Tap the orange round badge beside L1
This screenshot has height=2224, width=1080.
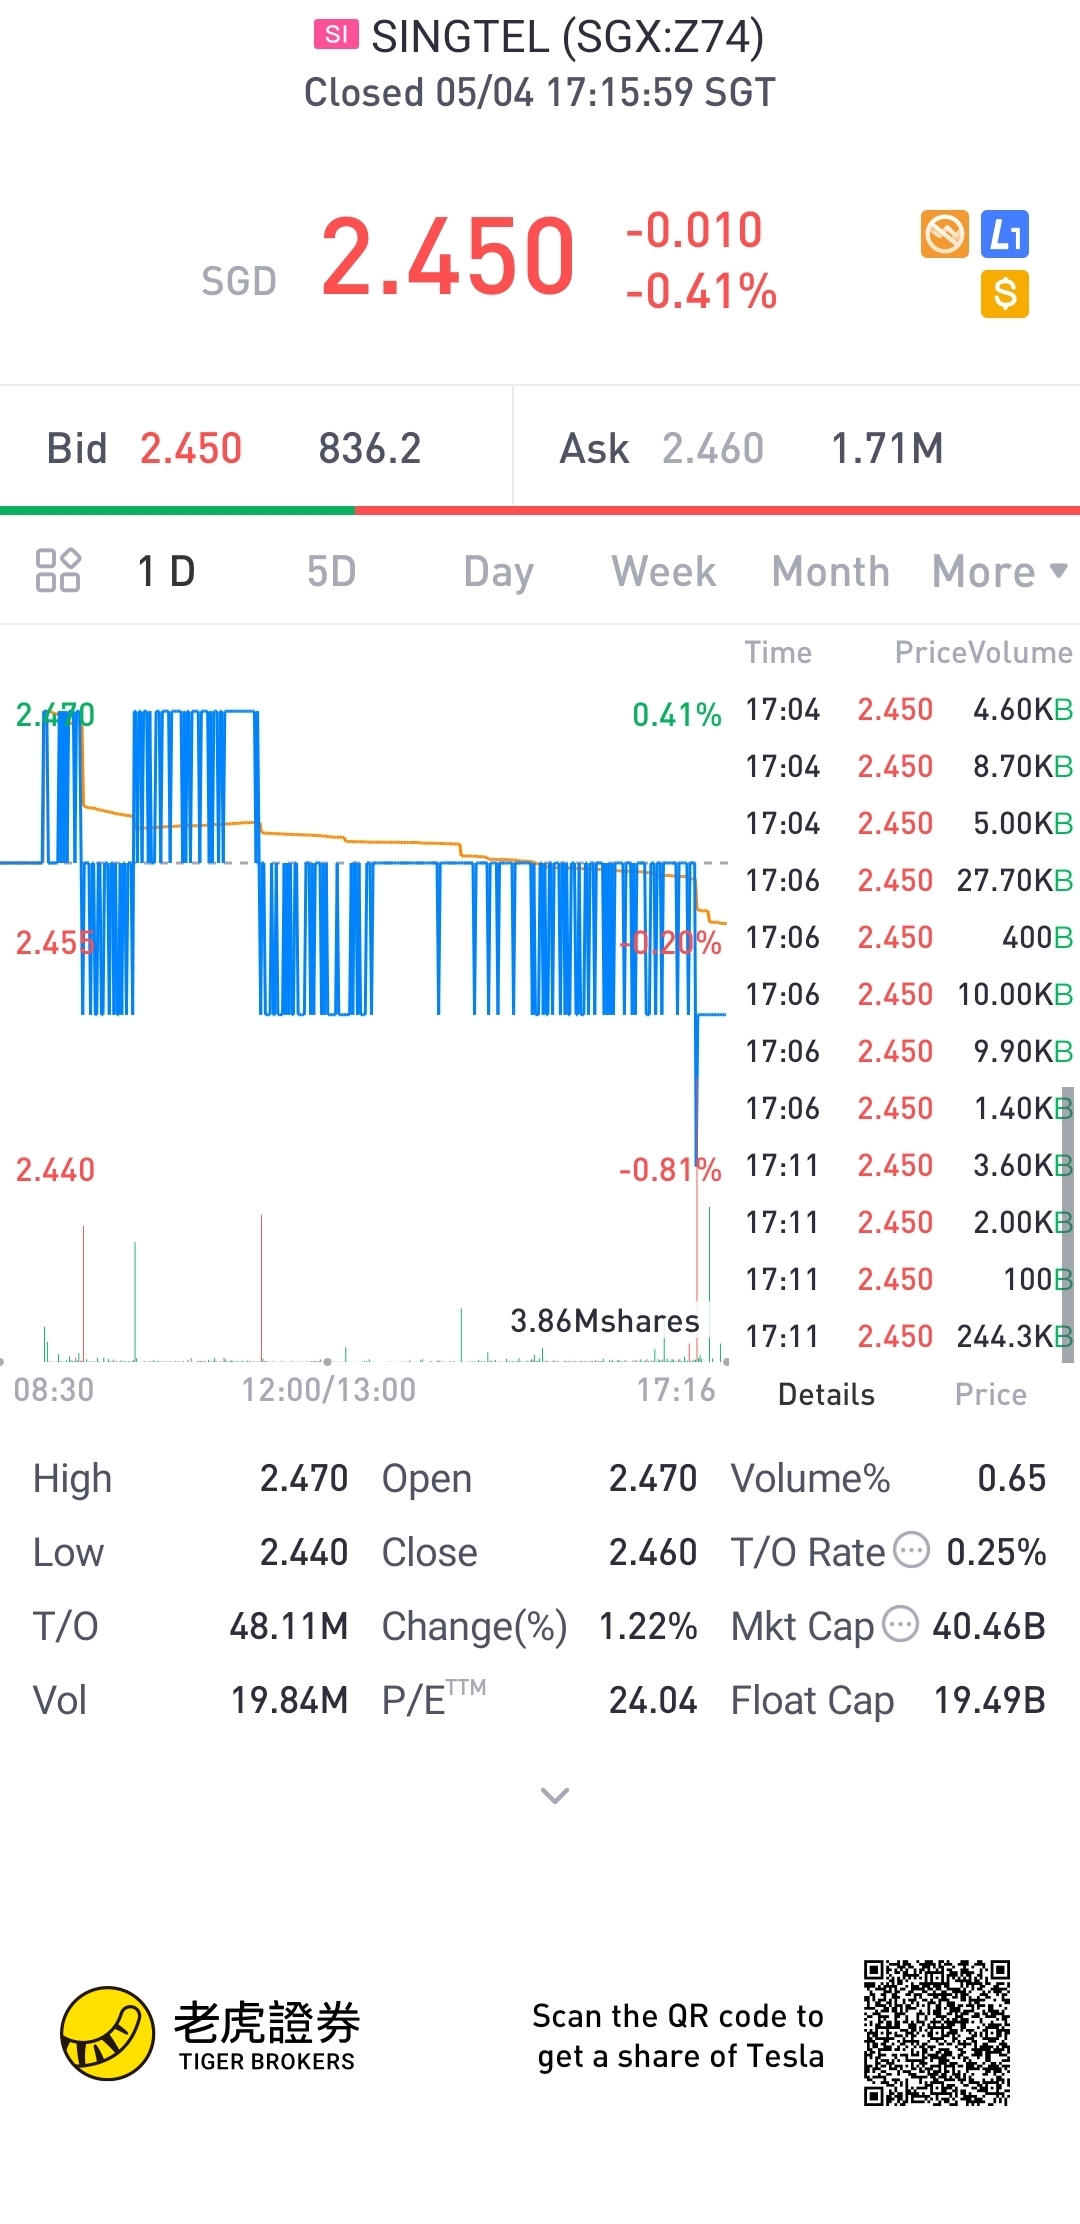(x=945, y=234)
